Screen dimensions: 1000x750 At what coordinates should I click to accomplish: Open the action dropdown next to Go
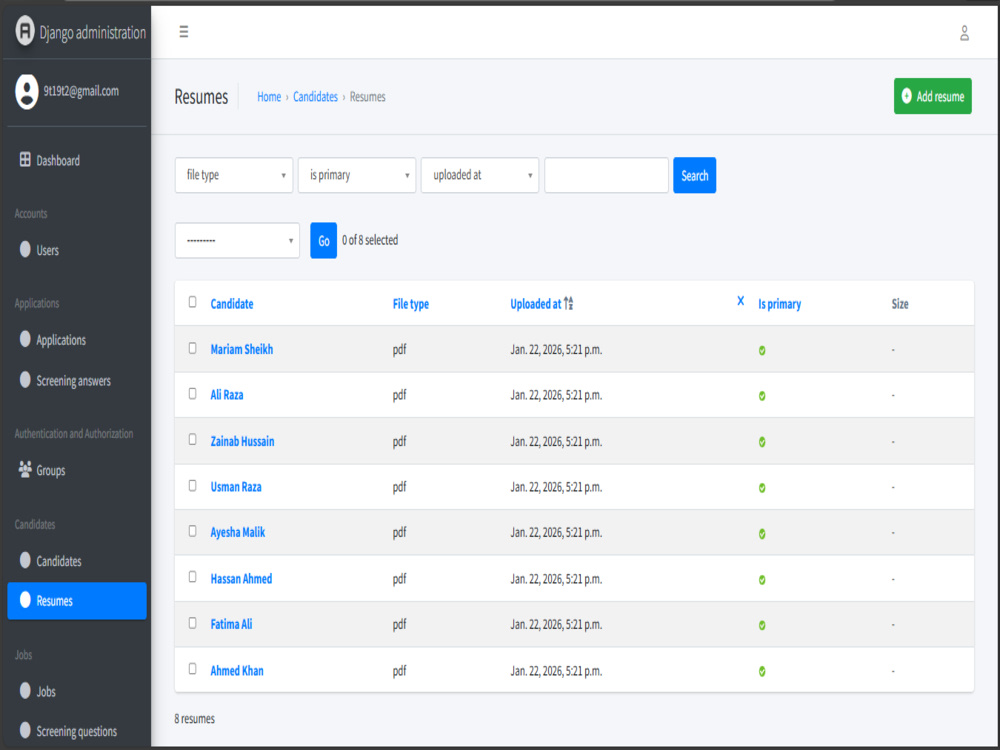pyautogui.click(x=237, y=240)
